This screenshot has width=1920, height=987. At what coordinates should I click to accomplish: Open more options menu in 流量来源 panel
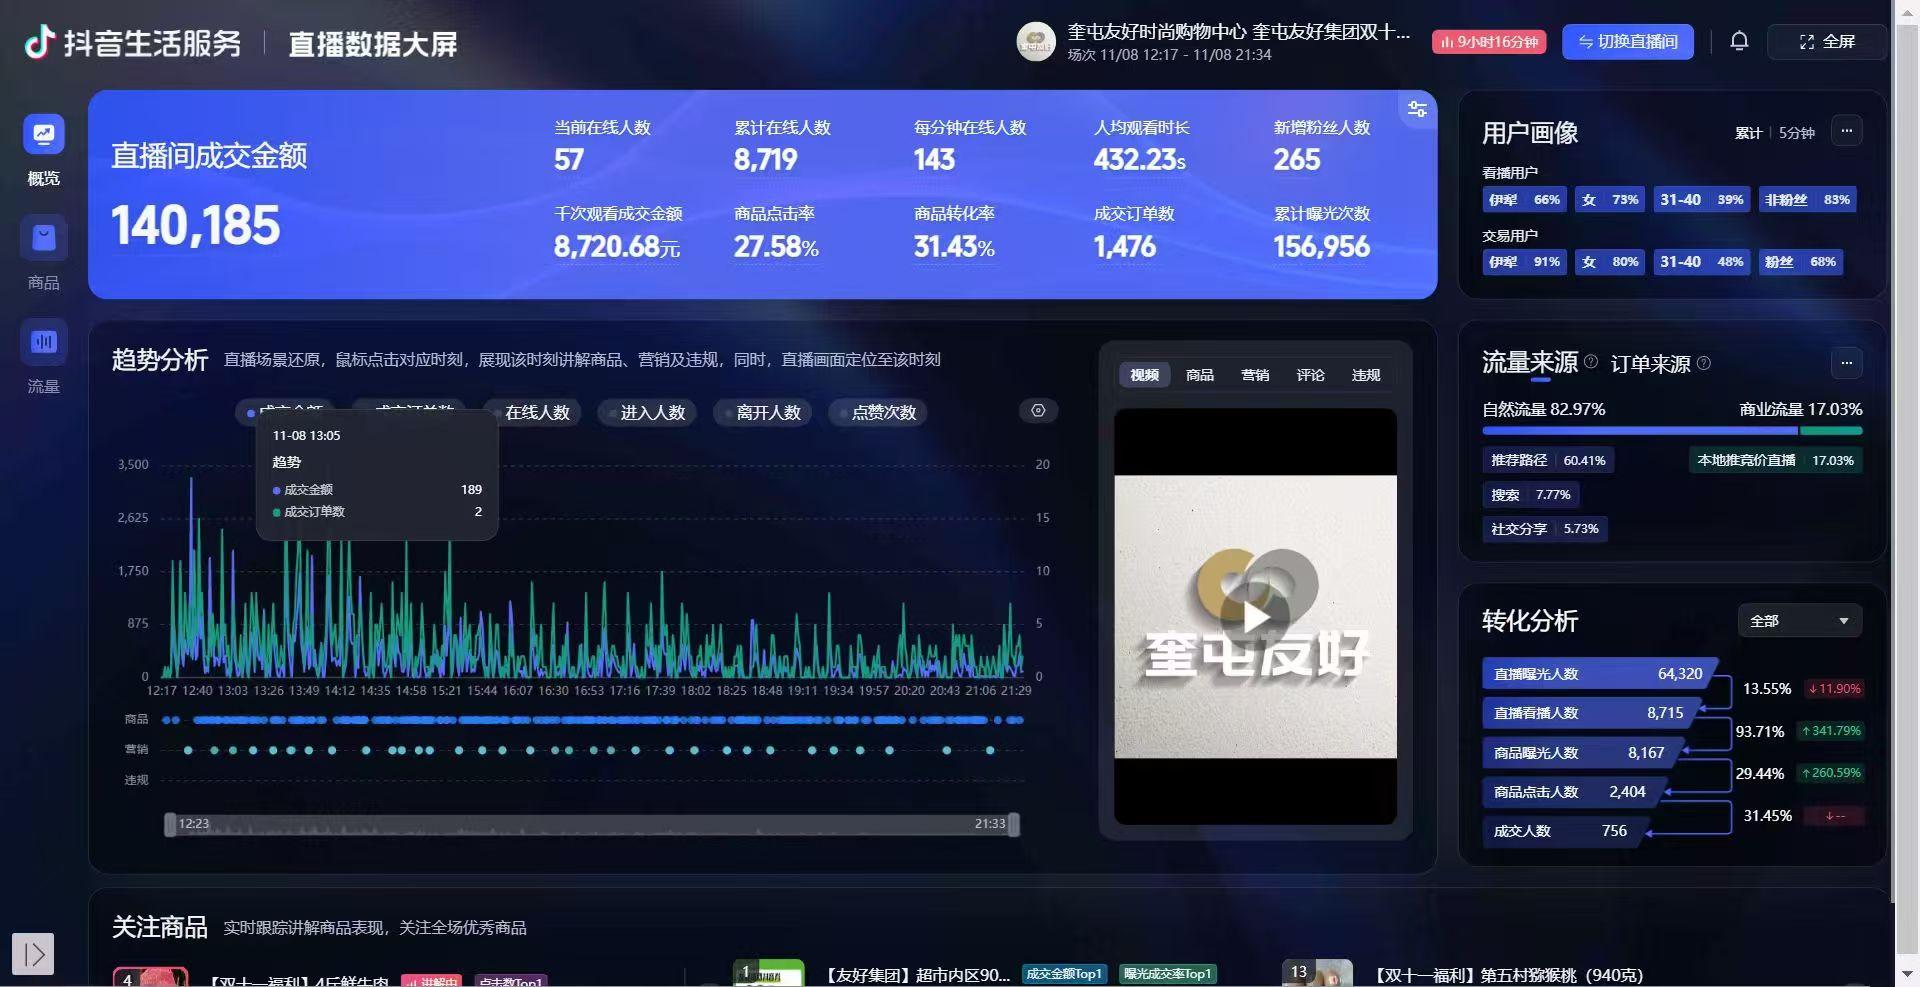tap(1846, 363)
